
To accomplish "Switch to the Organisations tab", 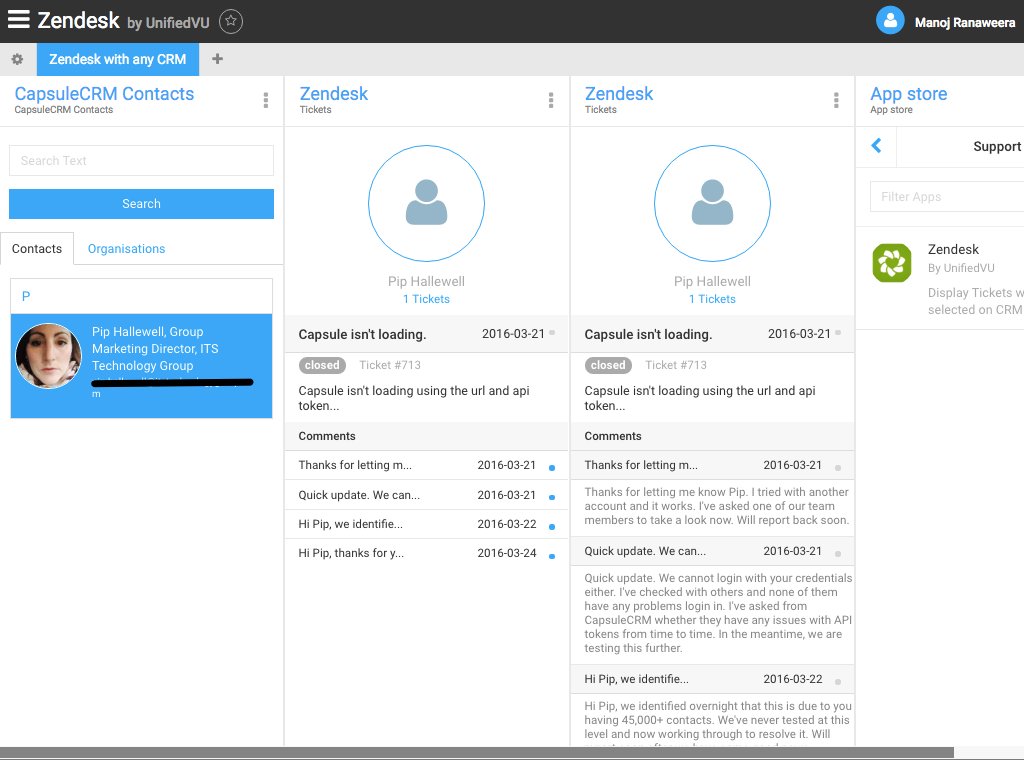I will coord(126,249).
